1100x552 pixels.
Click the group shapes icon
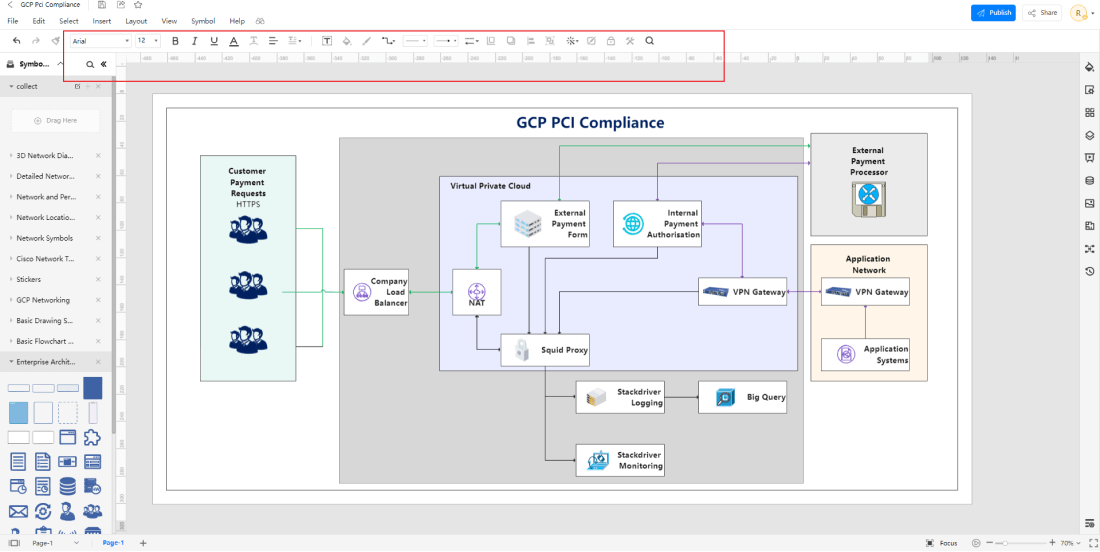point(550,41)
